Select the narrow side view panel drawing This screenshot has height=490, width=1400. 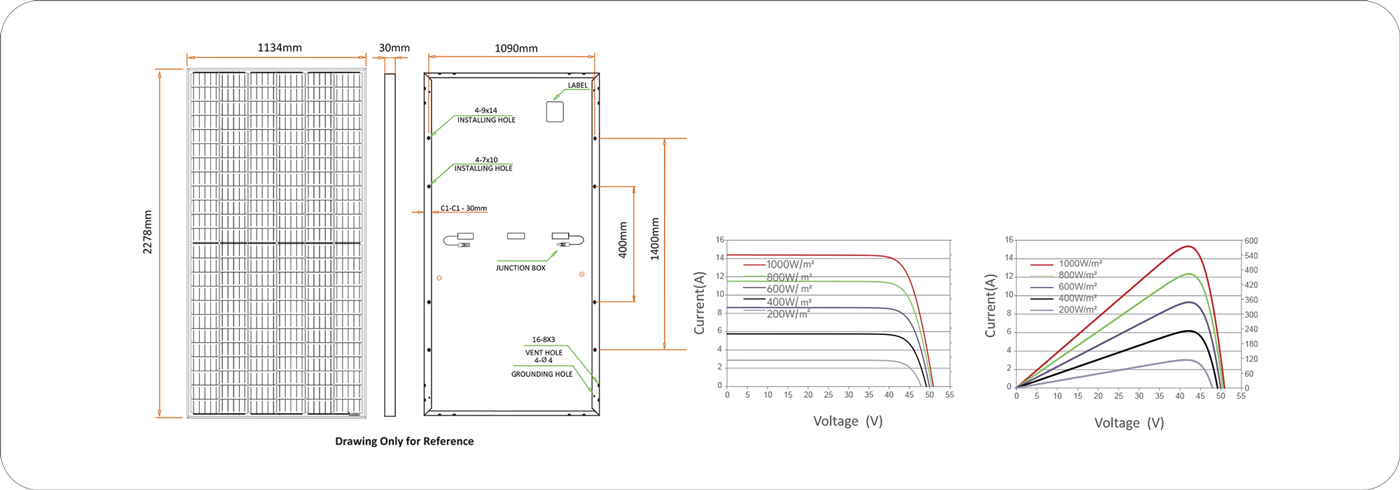(390, 243)
